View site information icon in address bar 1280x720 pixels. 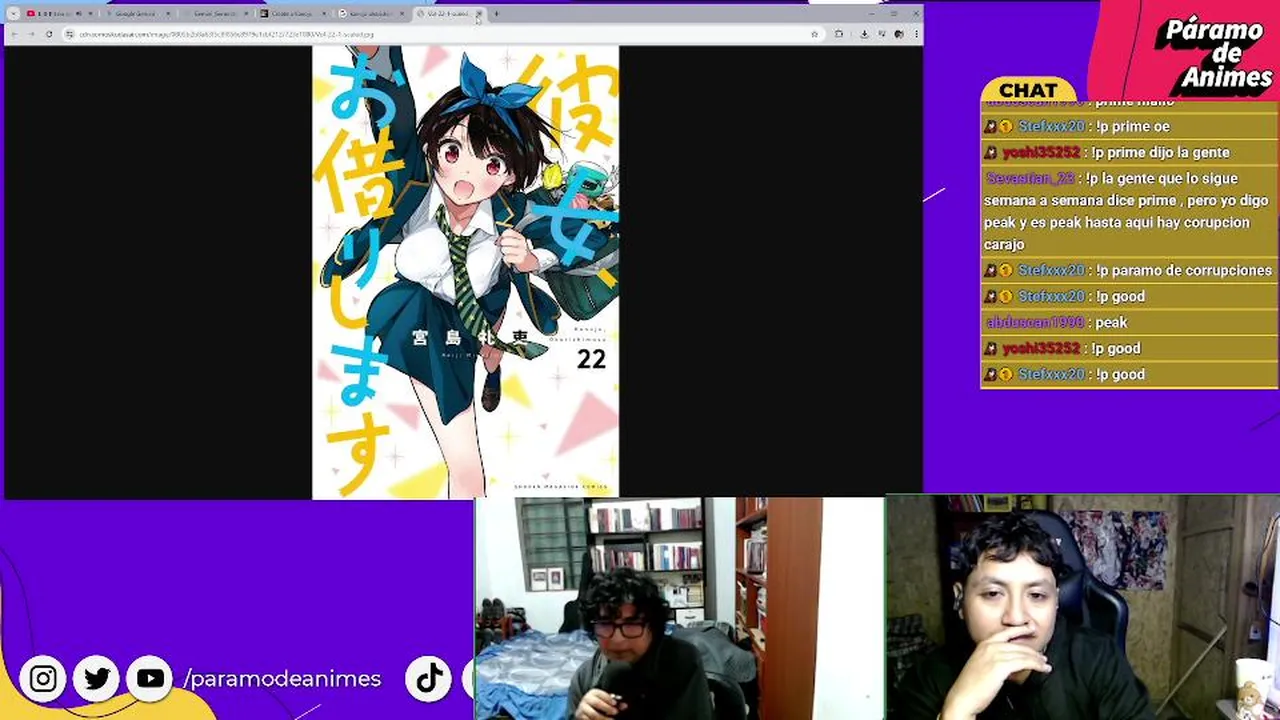click(x=69, y=34)
